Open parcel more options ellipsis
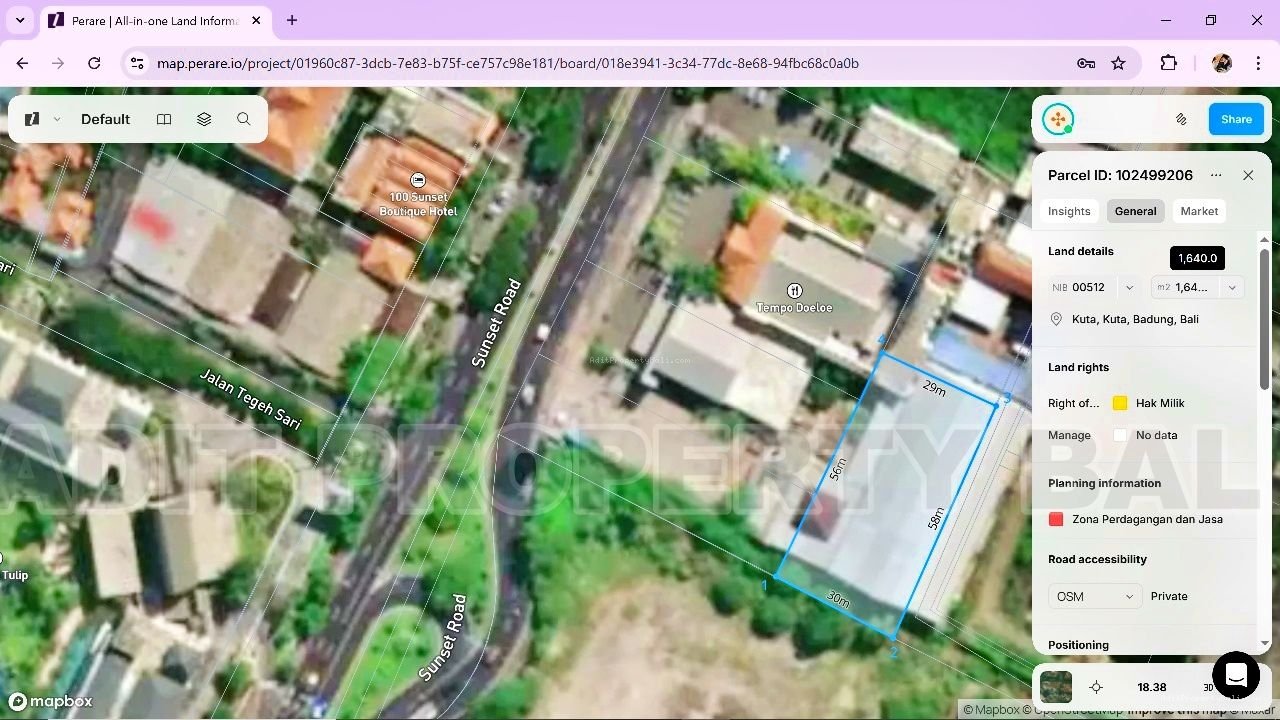1280x720 pixels. pyautogui.click(x=1216, y=175)
